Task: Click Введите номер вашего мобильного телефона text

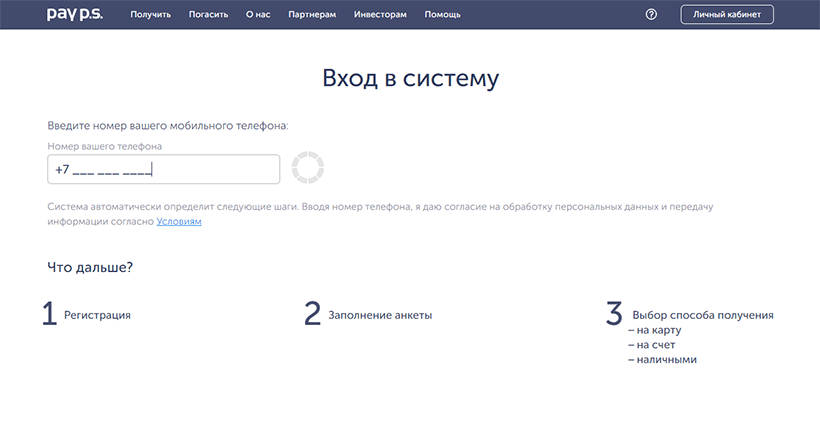Action: click(168, 126)
